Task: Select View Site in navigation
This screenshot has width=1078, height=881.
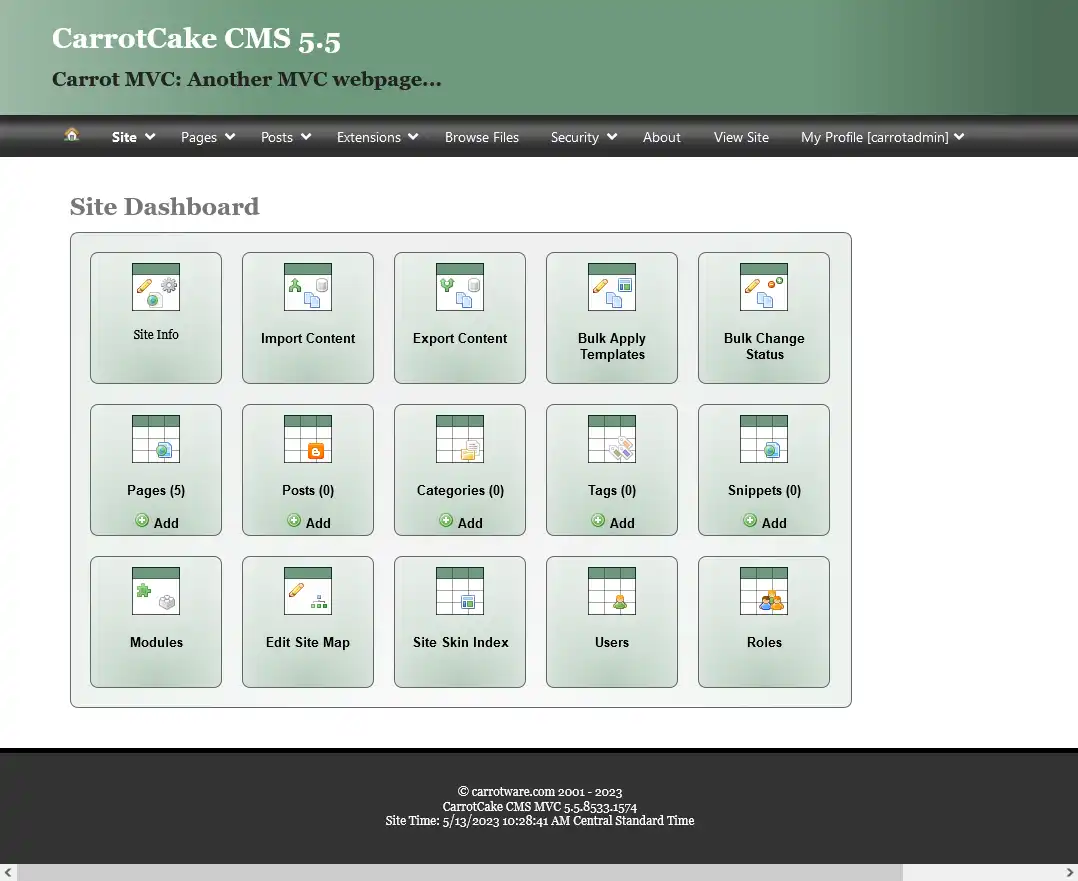Action: 741,138
